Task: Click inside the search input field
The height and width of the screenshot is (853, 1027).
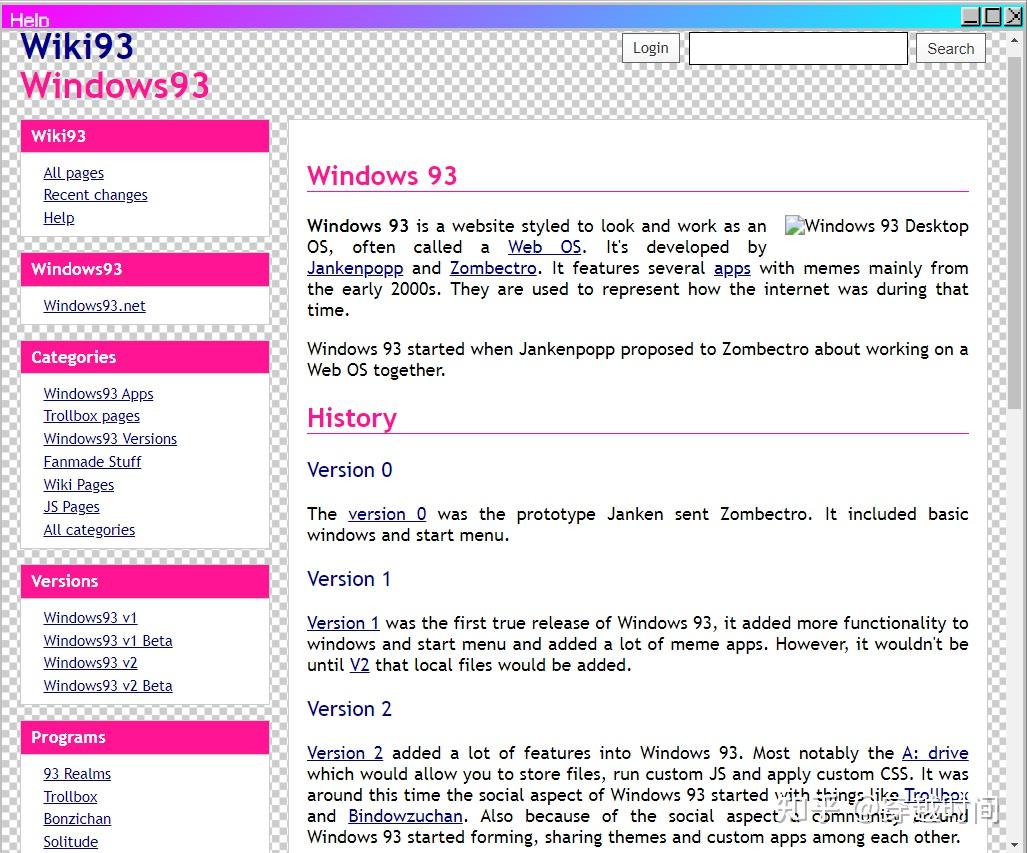Action: point(797,47)
